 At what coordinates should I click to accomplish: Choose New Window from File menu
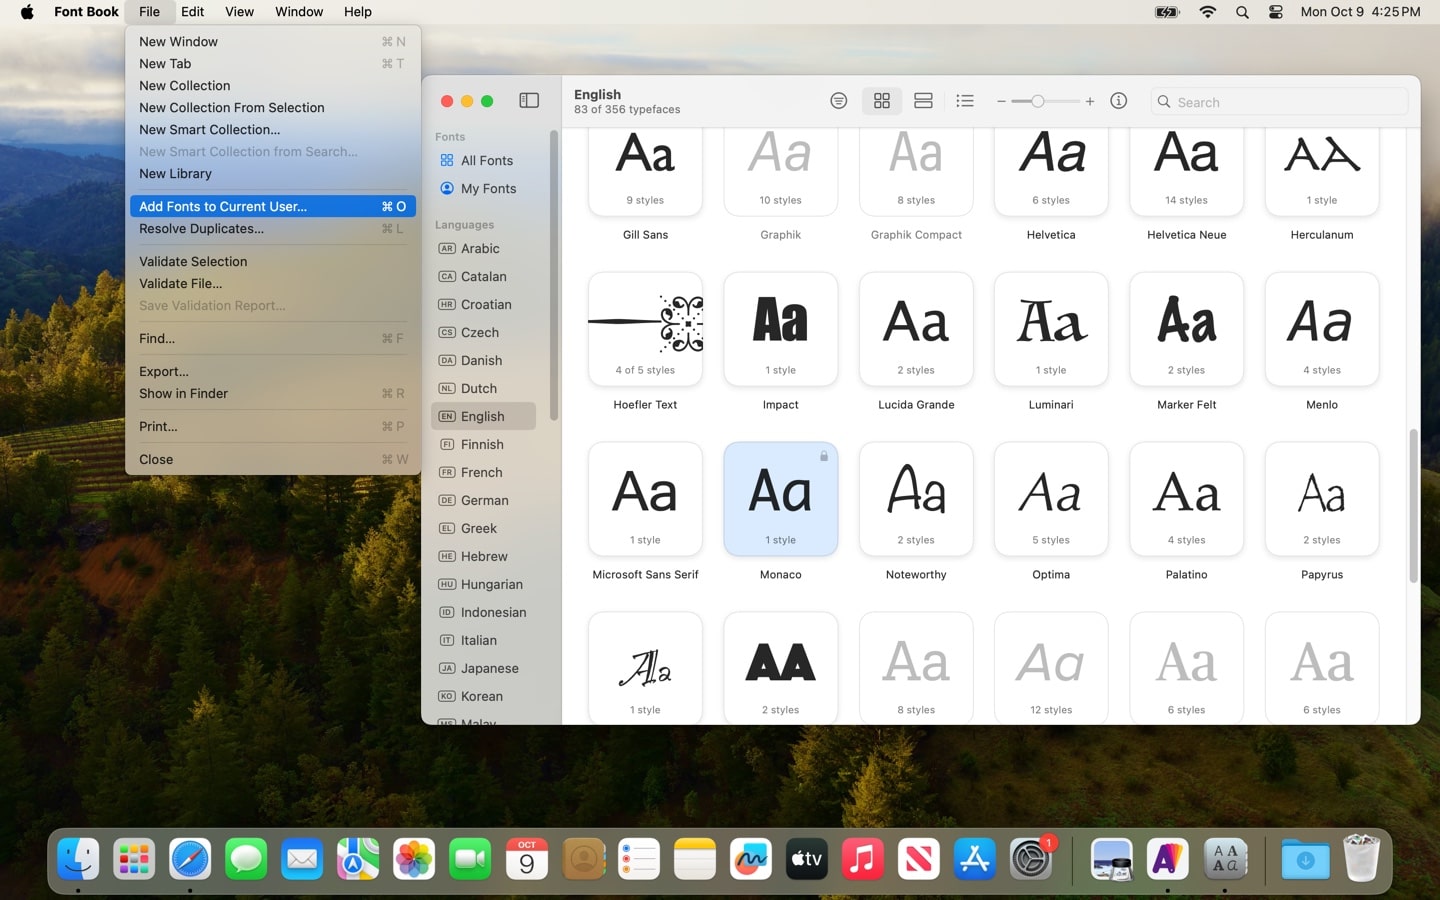point(273,41)
